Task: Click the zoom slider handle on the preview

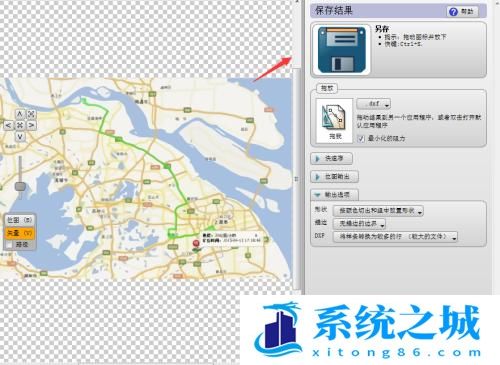Action: [x=20, y=186]
